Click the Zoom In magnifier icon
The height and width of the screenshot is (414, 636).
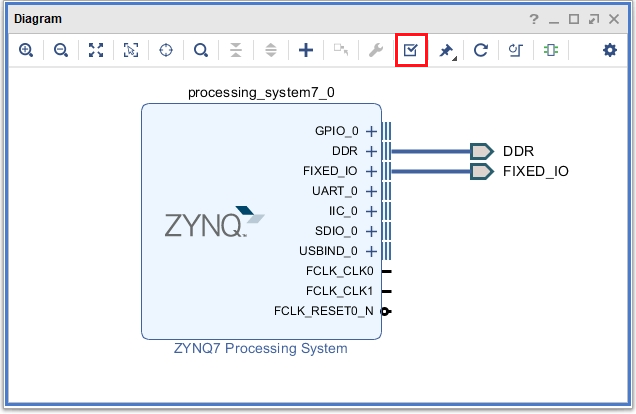click(26, 50)
